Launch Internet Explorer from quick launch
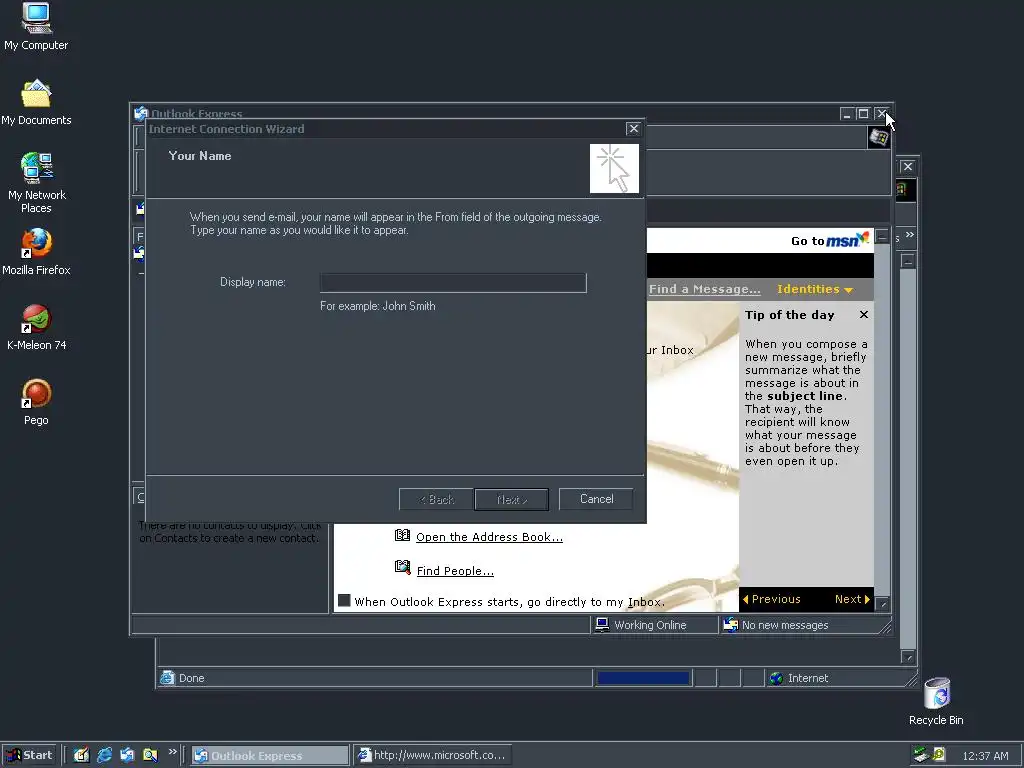This screenshot has width=1024, height=768. click(104, 755)
